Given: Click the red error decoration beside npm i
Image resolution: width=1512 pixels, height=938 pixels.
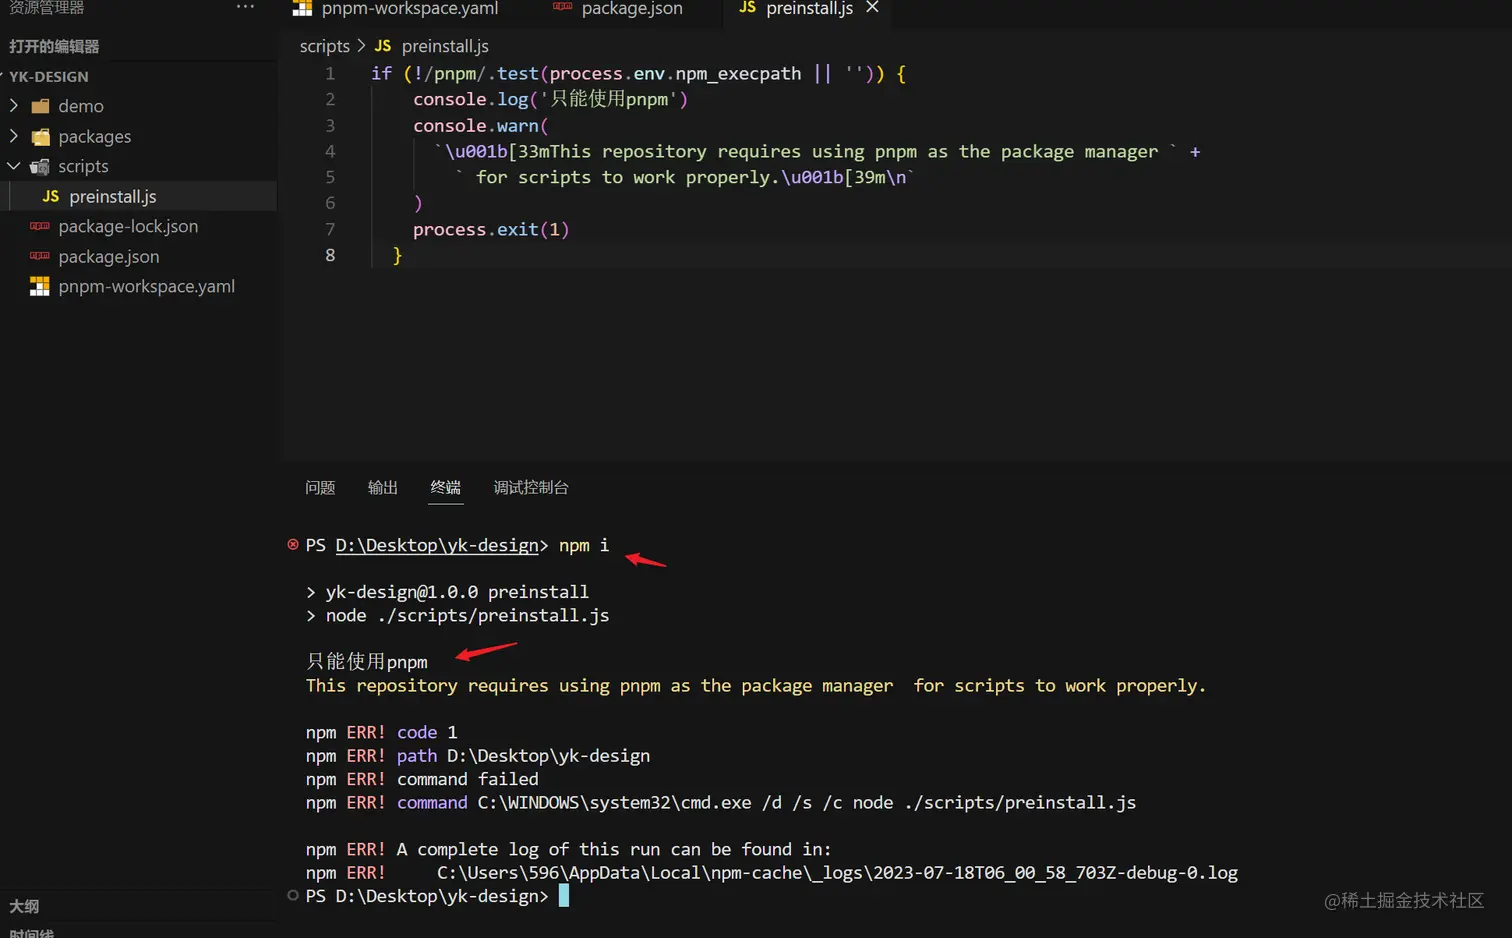Looking at the screenshot, I should point(293,544).
